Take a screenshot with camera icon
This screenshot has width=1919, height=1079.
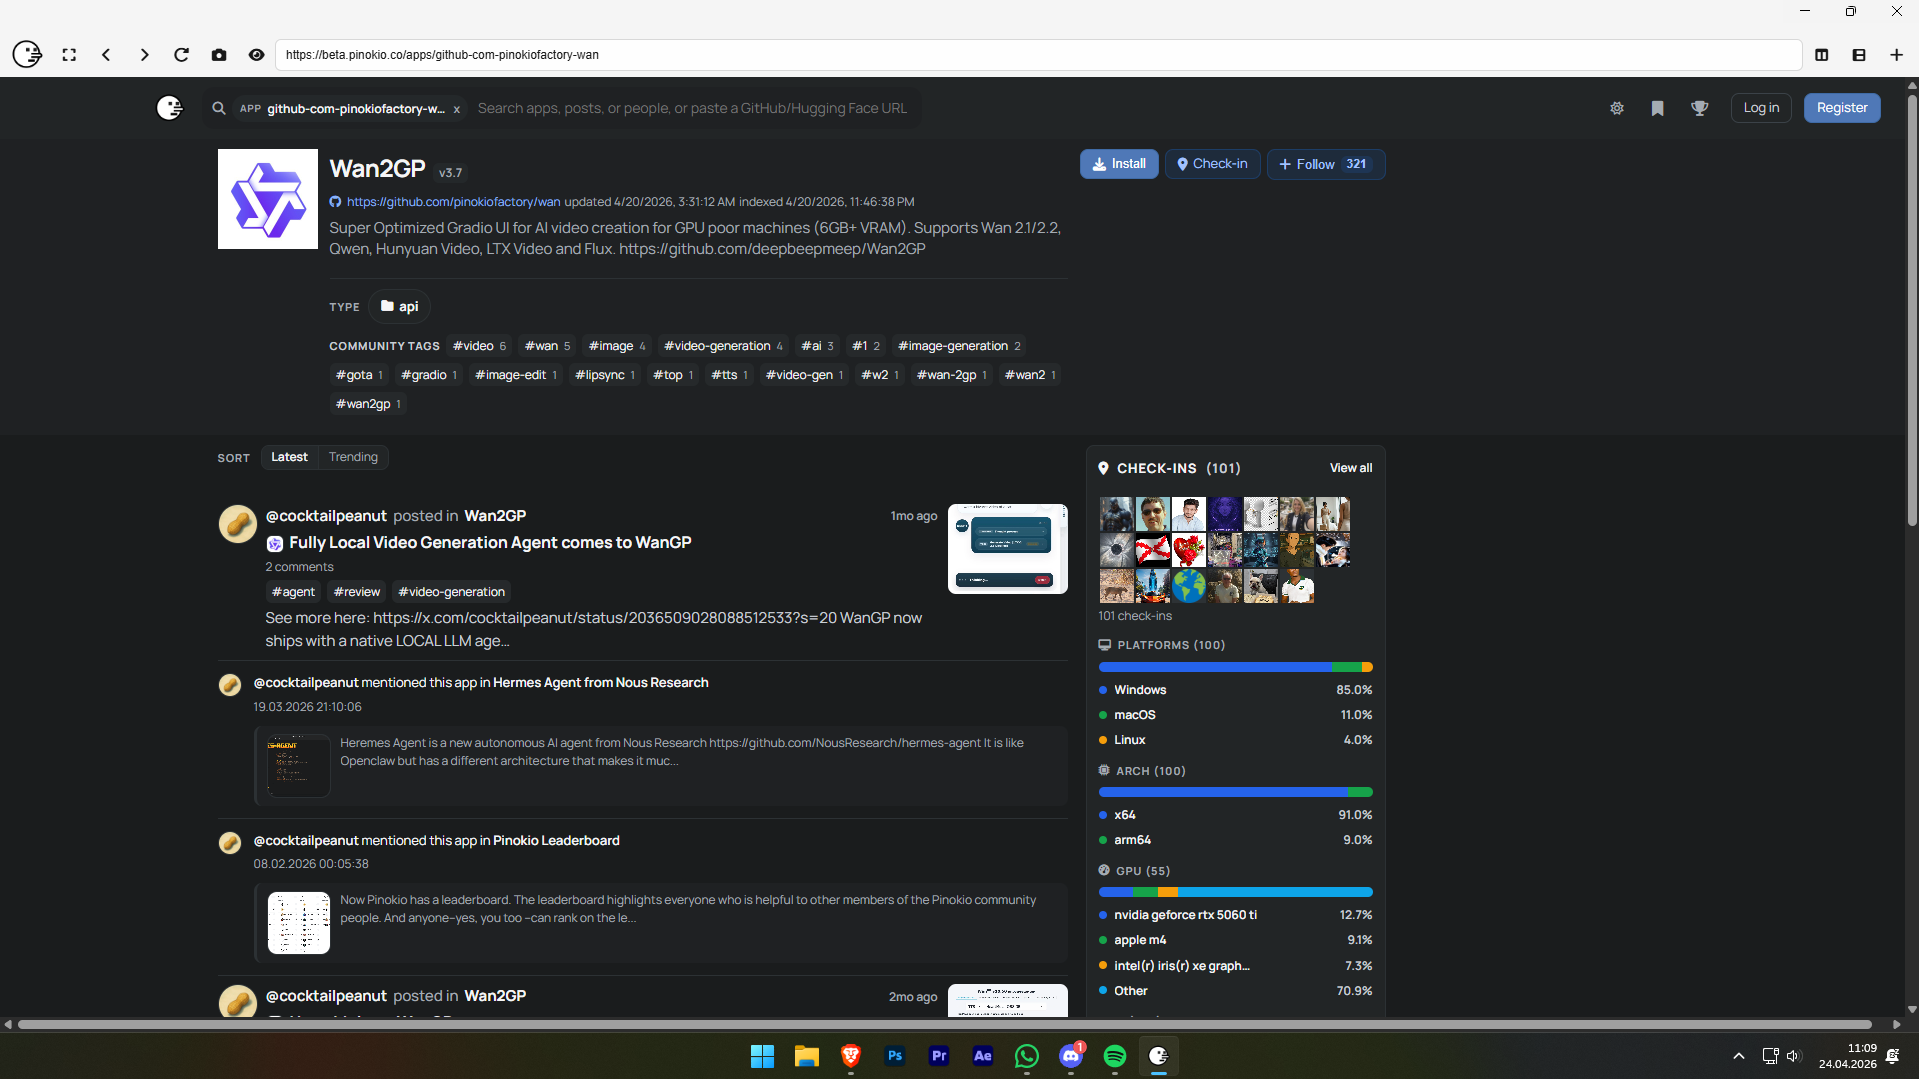[219, 55]
